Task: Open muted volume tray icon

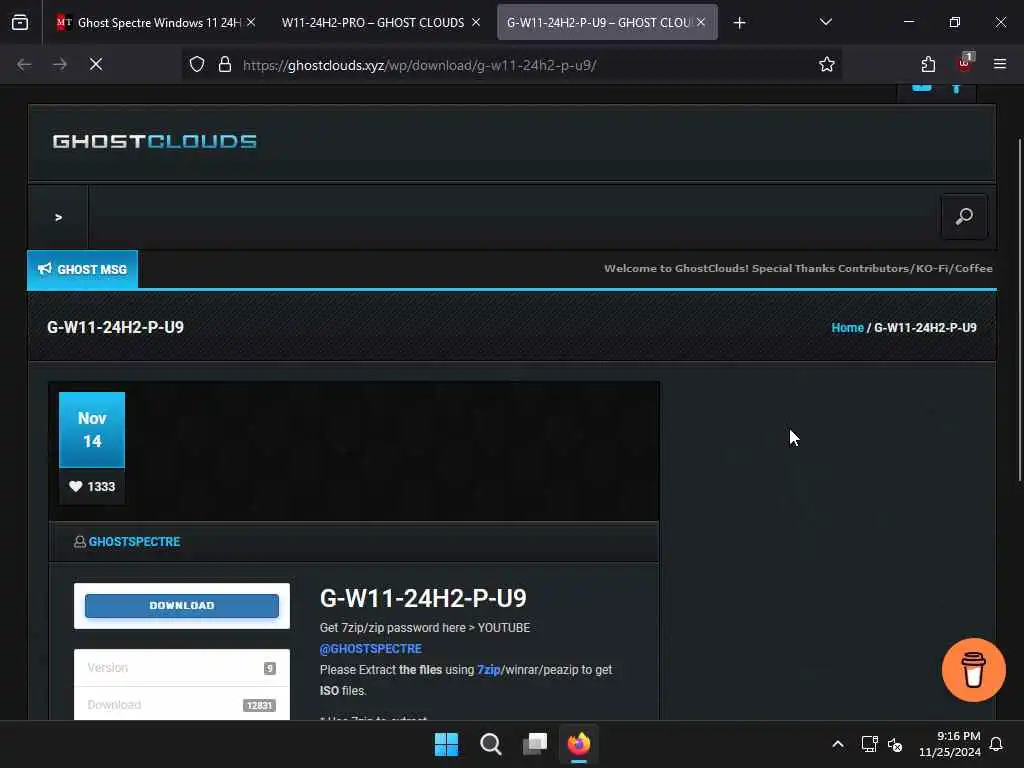Action: 895,744
